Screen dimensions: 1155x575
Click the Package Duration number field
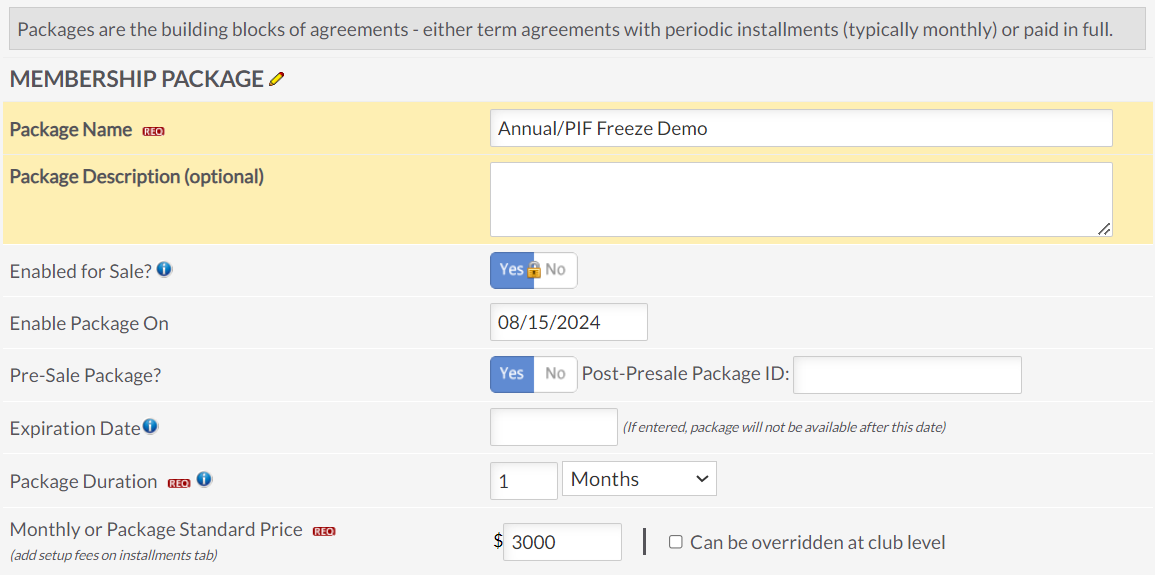[x=524, y=481]
